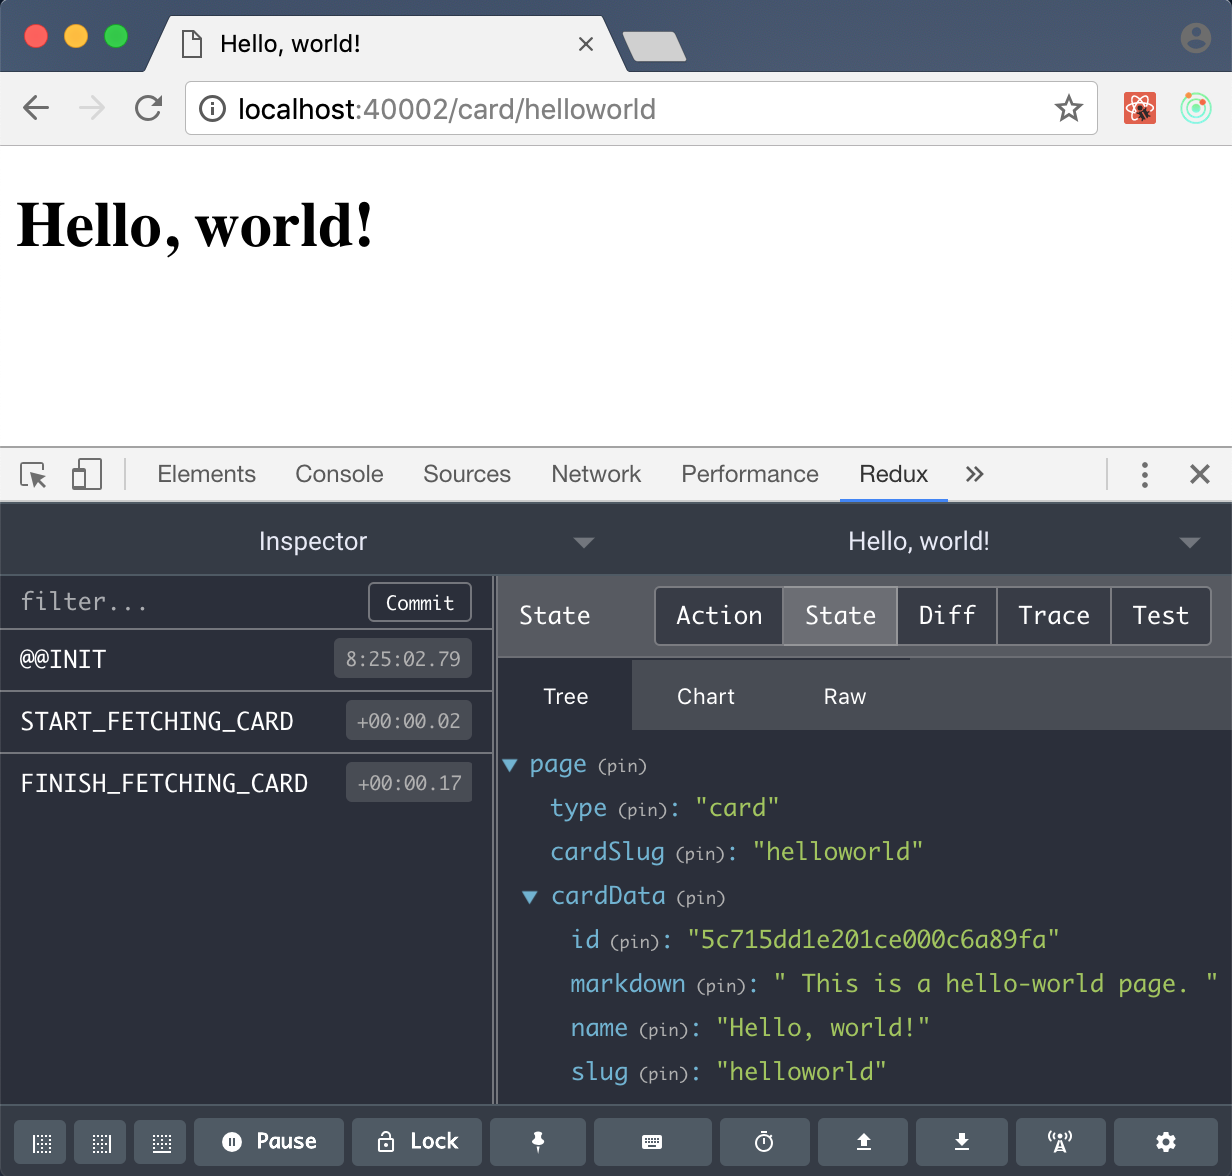1232x1176 pixels.
Task: Switch inspector to Diff view
Action: coord(947,616)
